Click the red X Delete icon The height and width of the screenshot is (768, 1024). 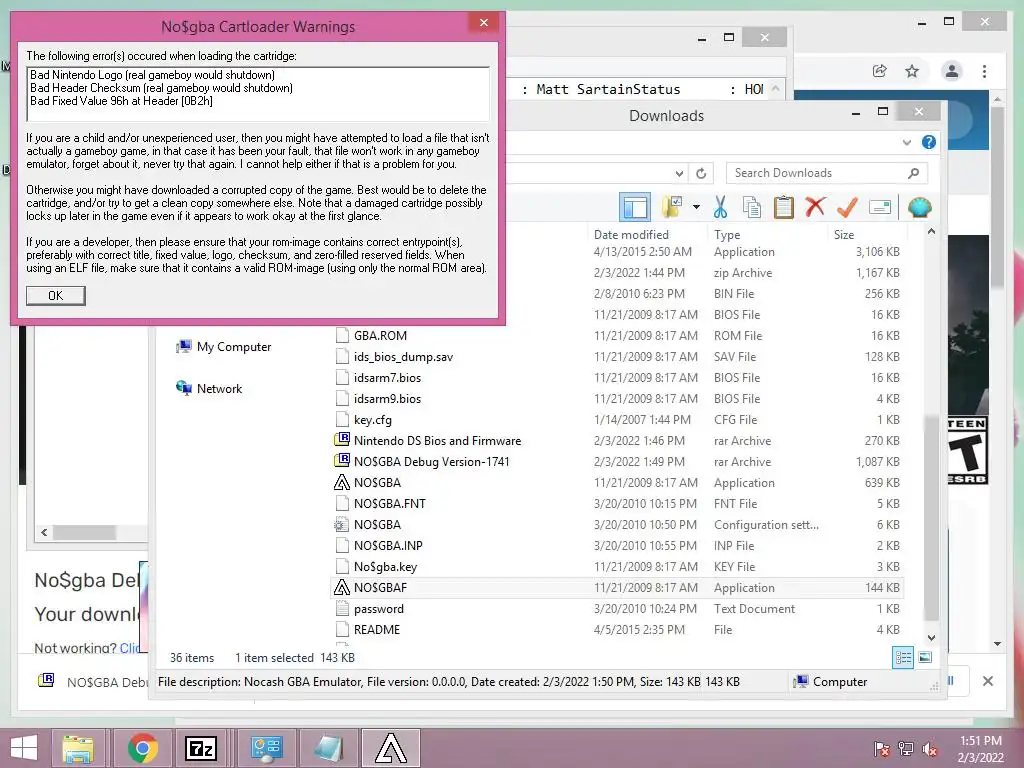coord(815,207)
